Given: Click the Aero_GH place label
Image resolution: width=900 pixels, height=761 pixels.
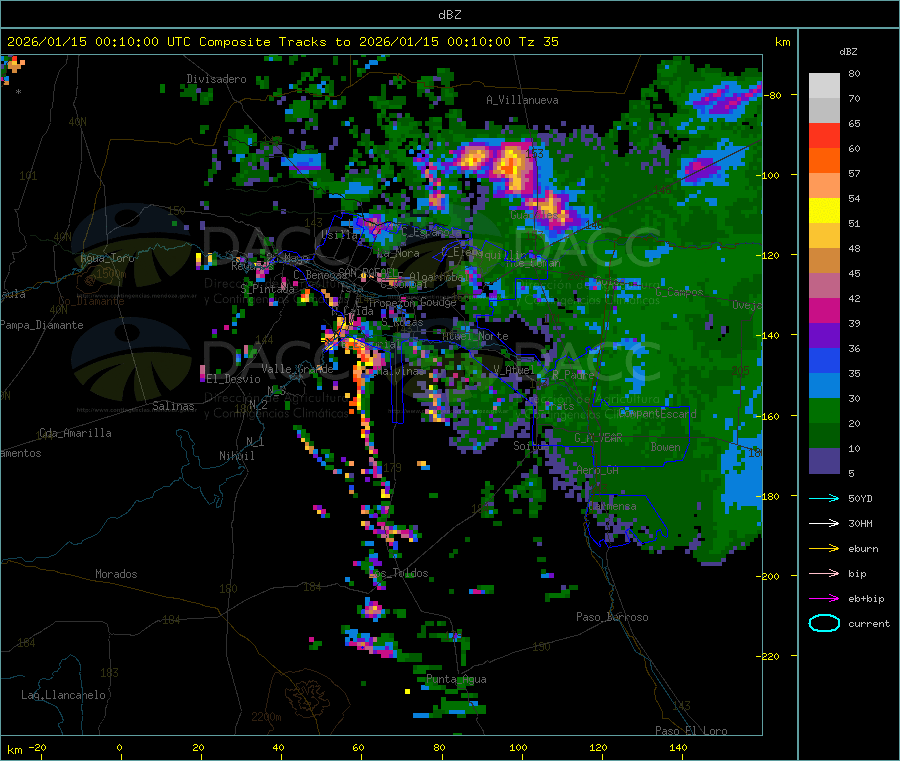Looking at the screenshot, I should coord(597,470).
